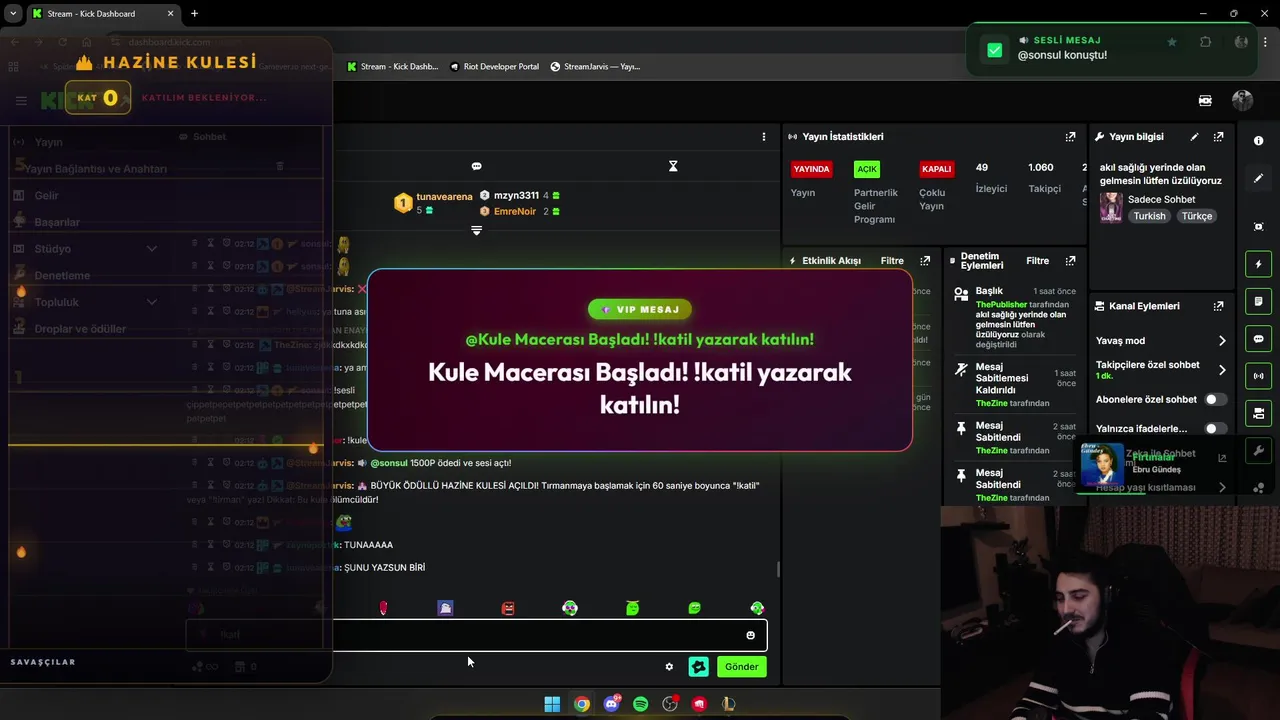Click the Sadece Sohbet category thumbnail
Screen dimensions: 1280x720
click(1110, 207)
